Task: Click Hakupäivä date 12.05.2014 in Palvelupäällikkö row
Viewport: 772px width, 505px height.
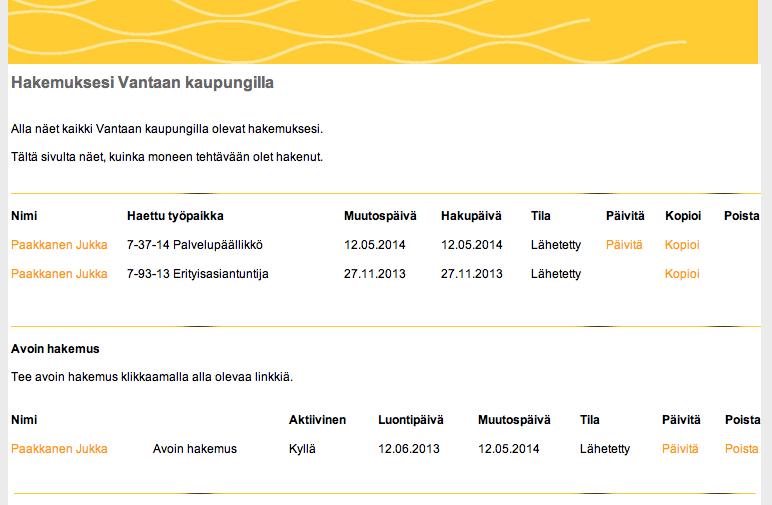Action: point(472,245)
